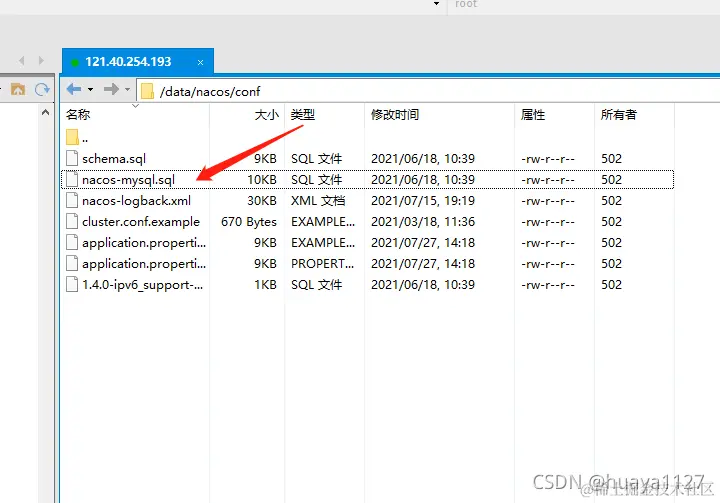Click the 2021/07/15, 19:19 date cell
720x503 pixels.
click(423, 201)
